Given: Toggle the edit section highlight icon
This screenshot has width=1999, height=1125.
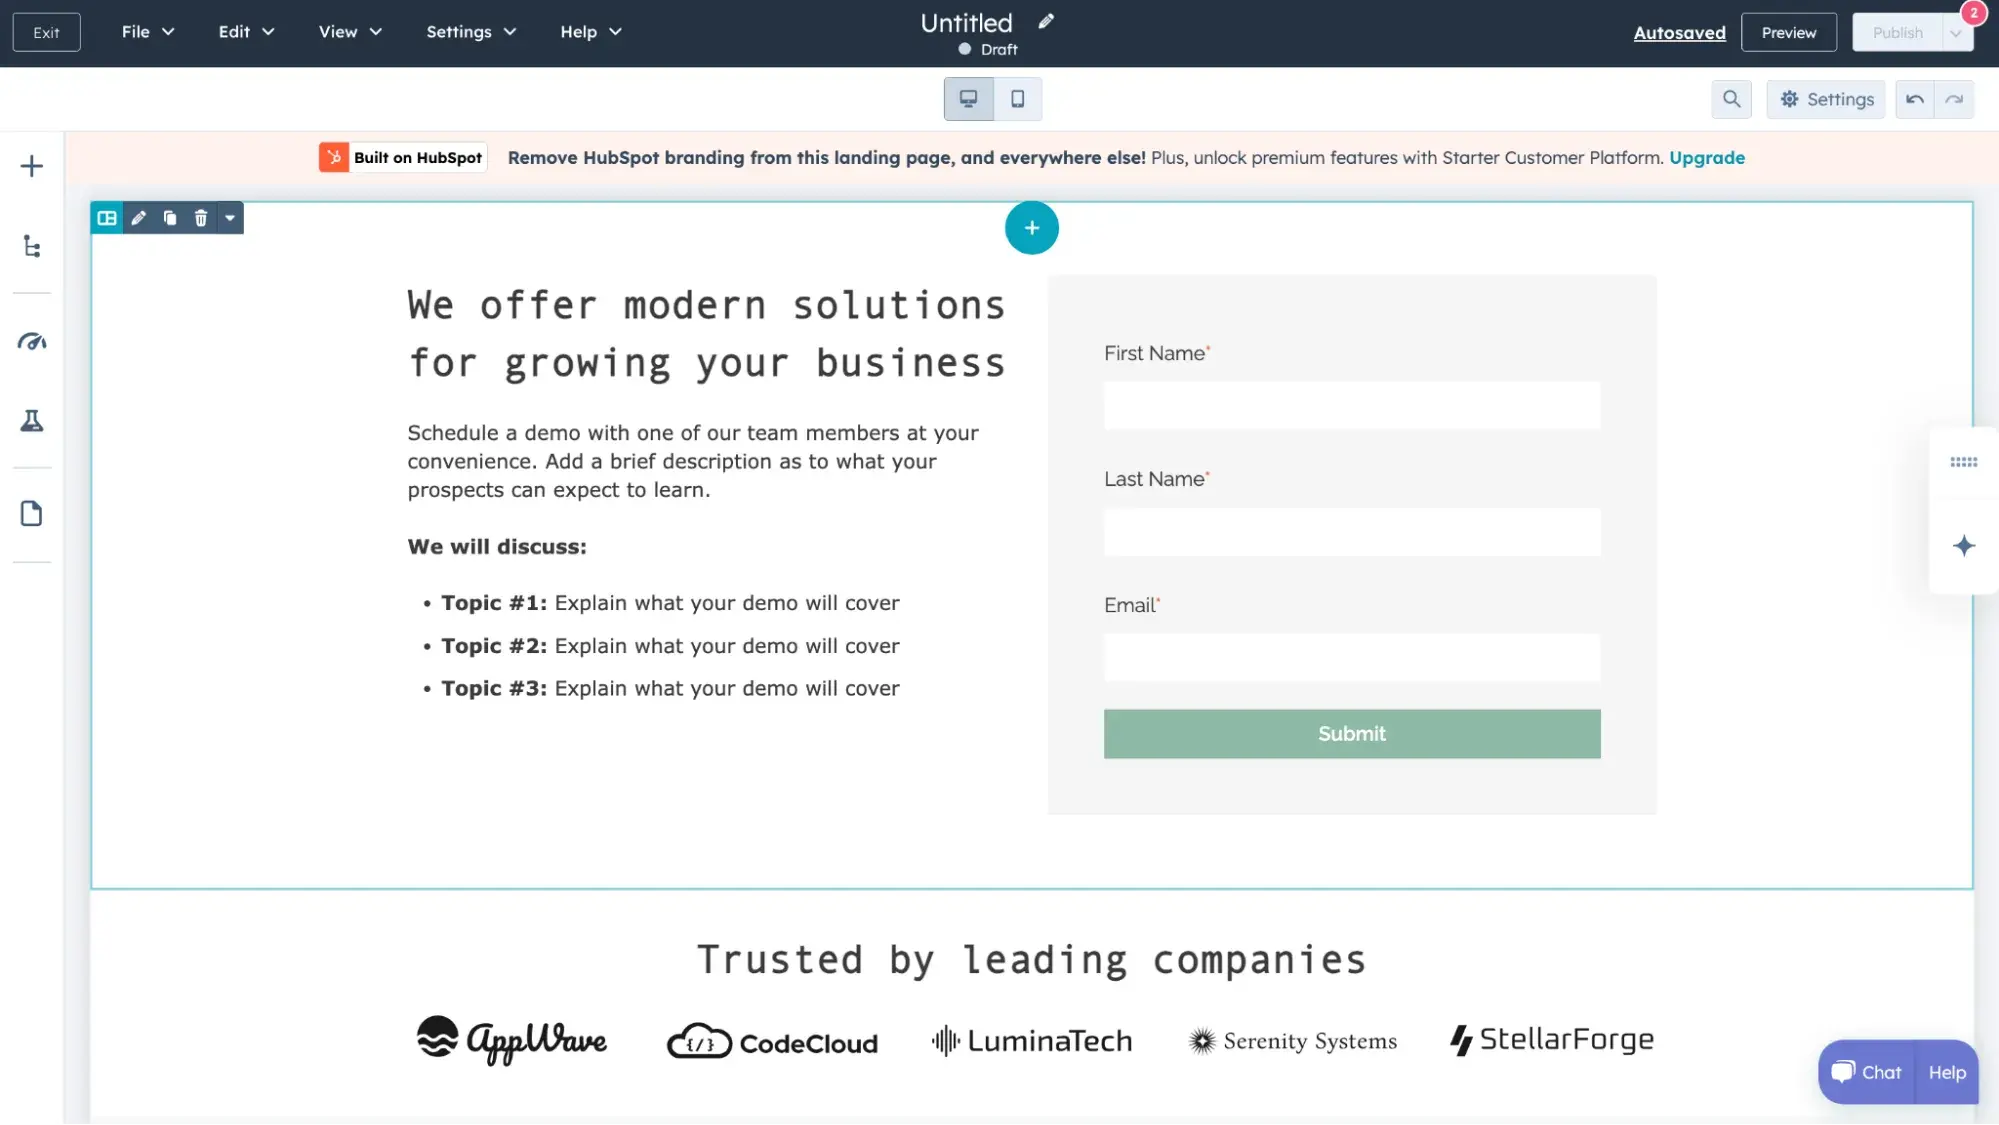Looking at the screenshot, I should click(x=106, y=218).
